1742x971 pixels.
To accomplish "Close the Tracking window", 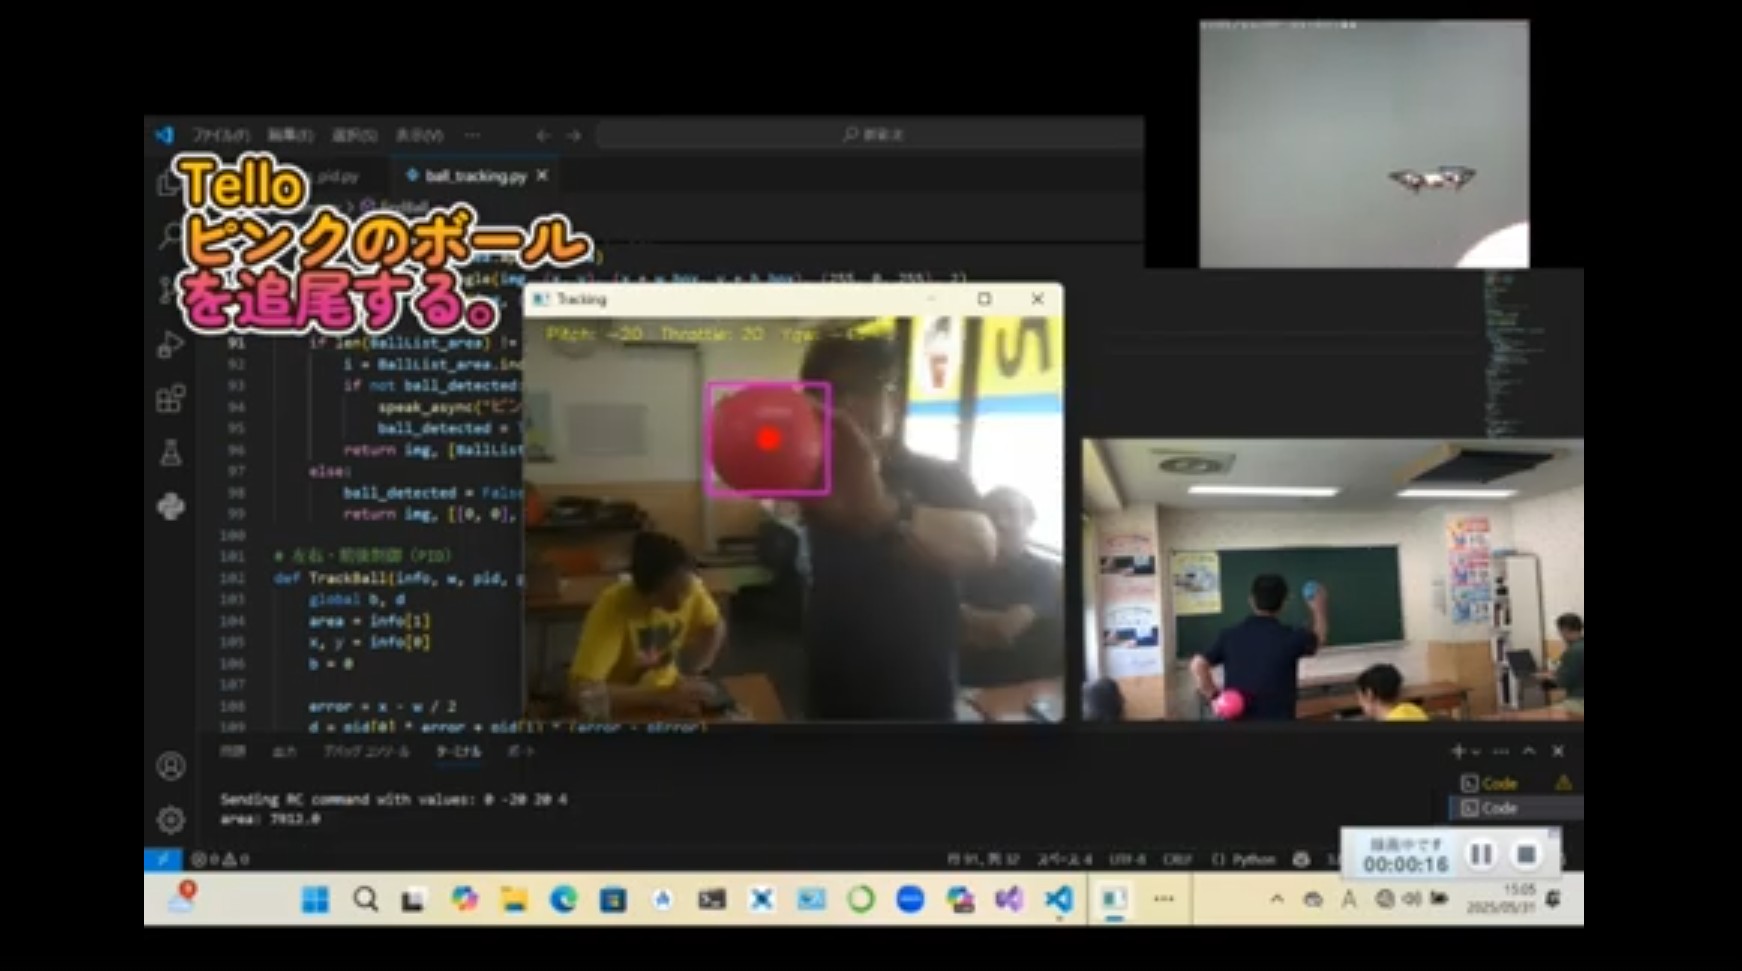I will click(x=1037, y=299).
